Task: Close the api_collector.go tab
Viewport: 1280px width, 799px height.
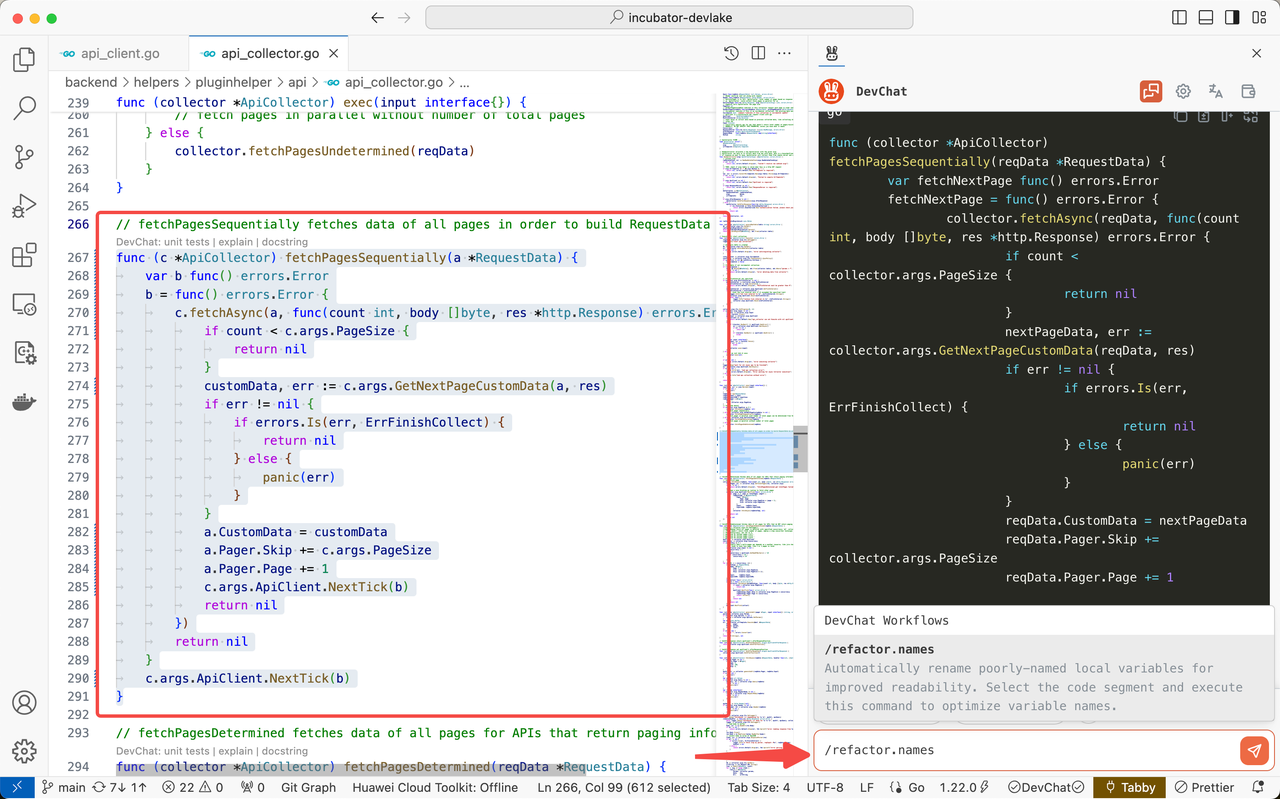Action: click(333, 53)
